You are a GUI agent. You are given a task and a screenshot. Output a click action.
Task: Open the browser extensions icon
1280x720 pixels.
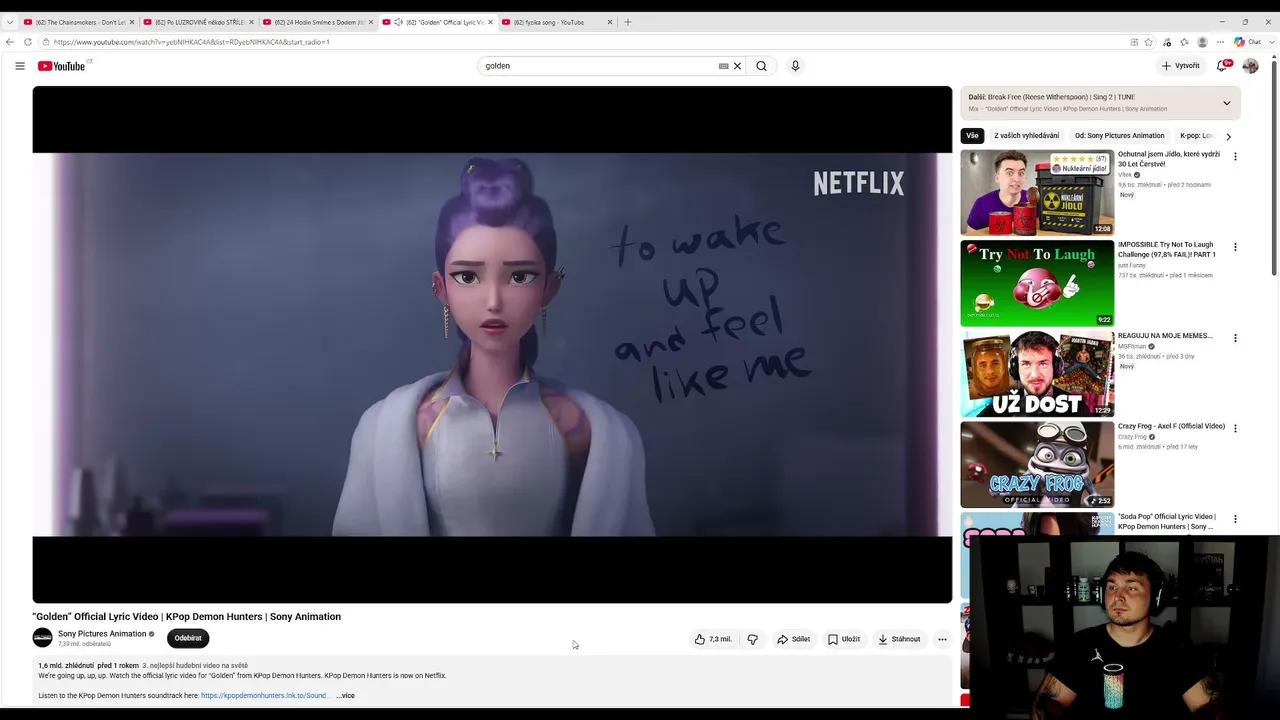coord(1167,42)
